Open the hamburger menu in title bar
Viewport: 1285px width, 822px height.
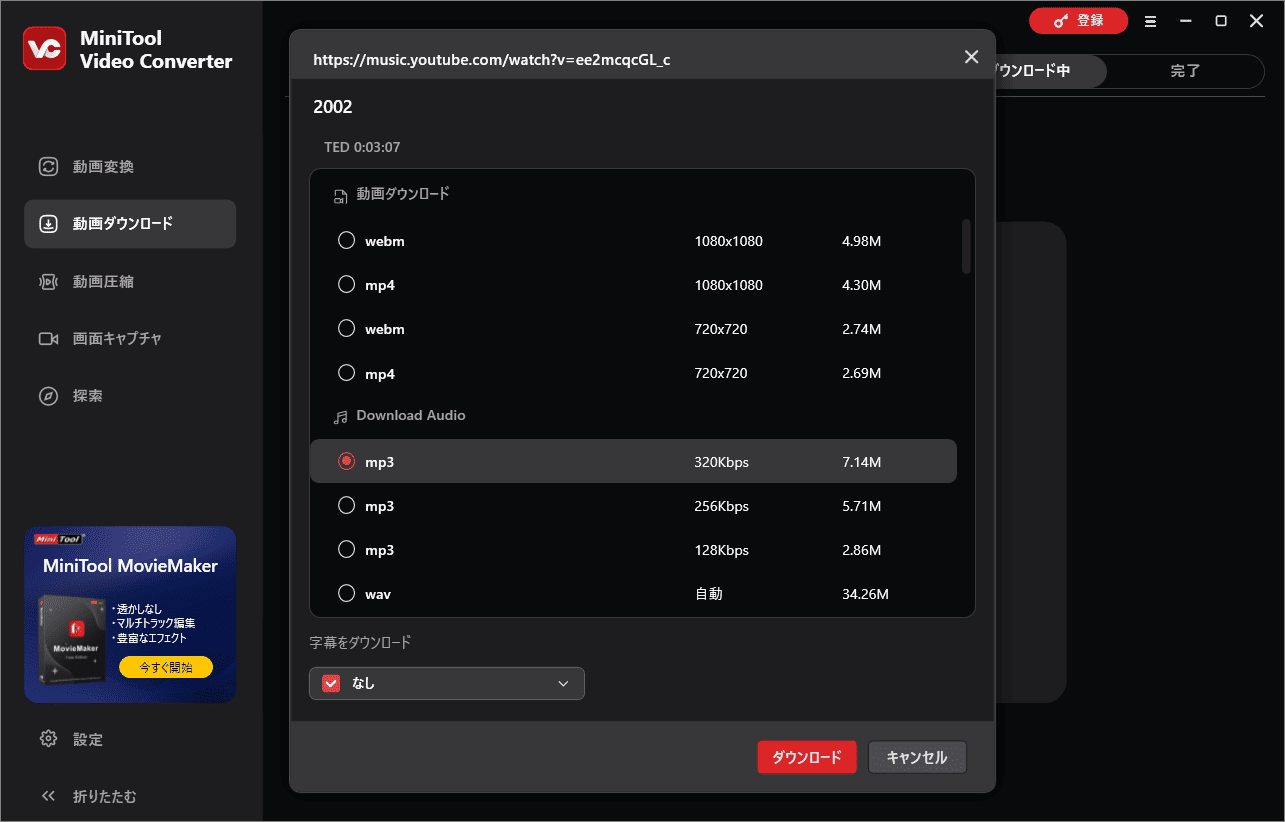tap(1151, 21)
